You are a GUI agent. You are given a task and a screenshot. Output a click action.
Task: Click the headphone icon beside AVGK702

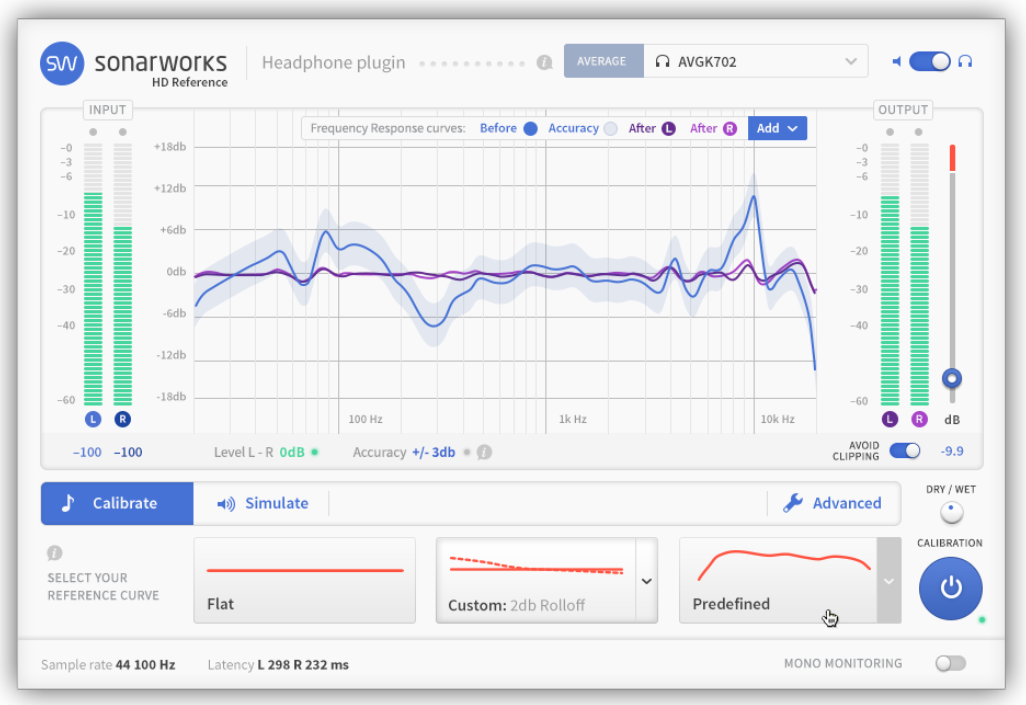662,62
